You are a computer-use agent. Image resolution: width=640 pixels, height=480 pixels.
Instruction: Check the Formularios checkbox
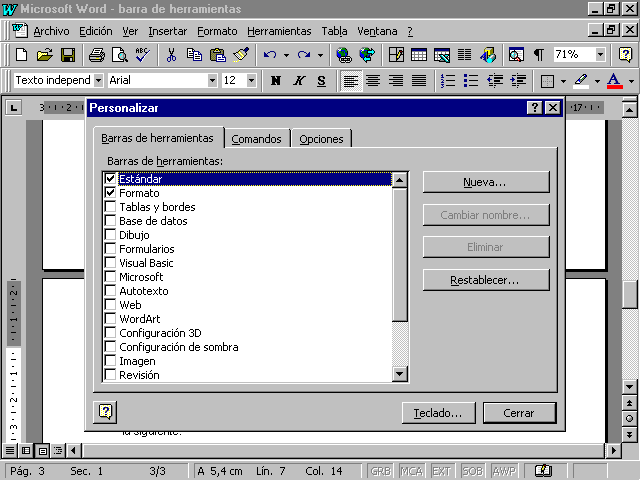(110, 248)
